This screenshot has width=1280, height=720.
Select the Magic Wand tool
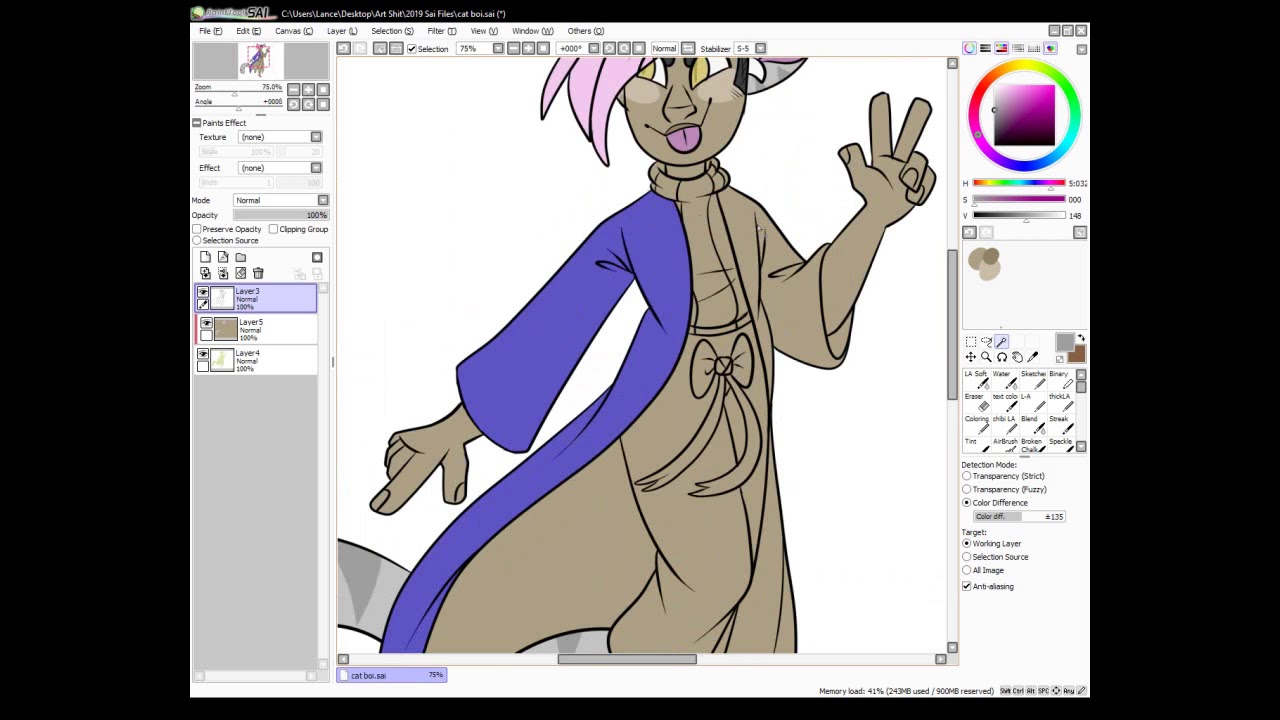(x=1001, y=342)
